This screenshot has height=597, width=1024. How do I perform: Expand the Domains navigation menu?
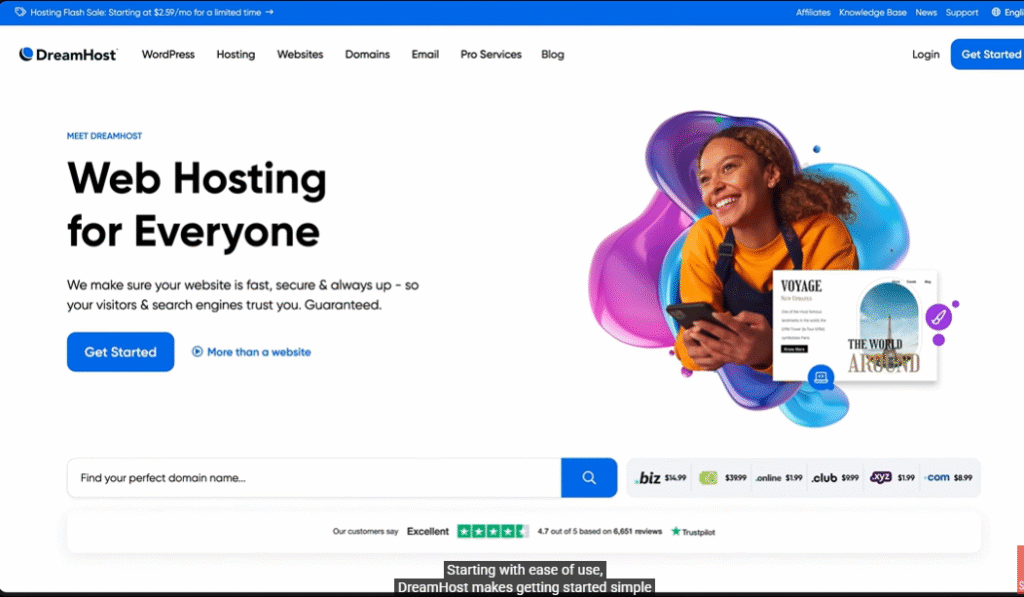(367, 54)
